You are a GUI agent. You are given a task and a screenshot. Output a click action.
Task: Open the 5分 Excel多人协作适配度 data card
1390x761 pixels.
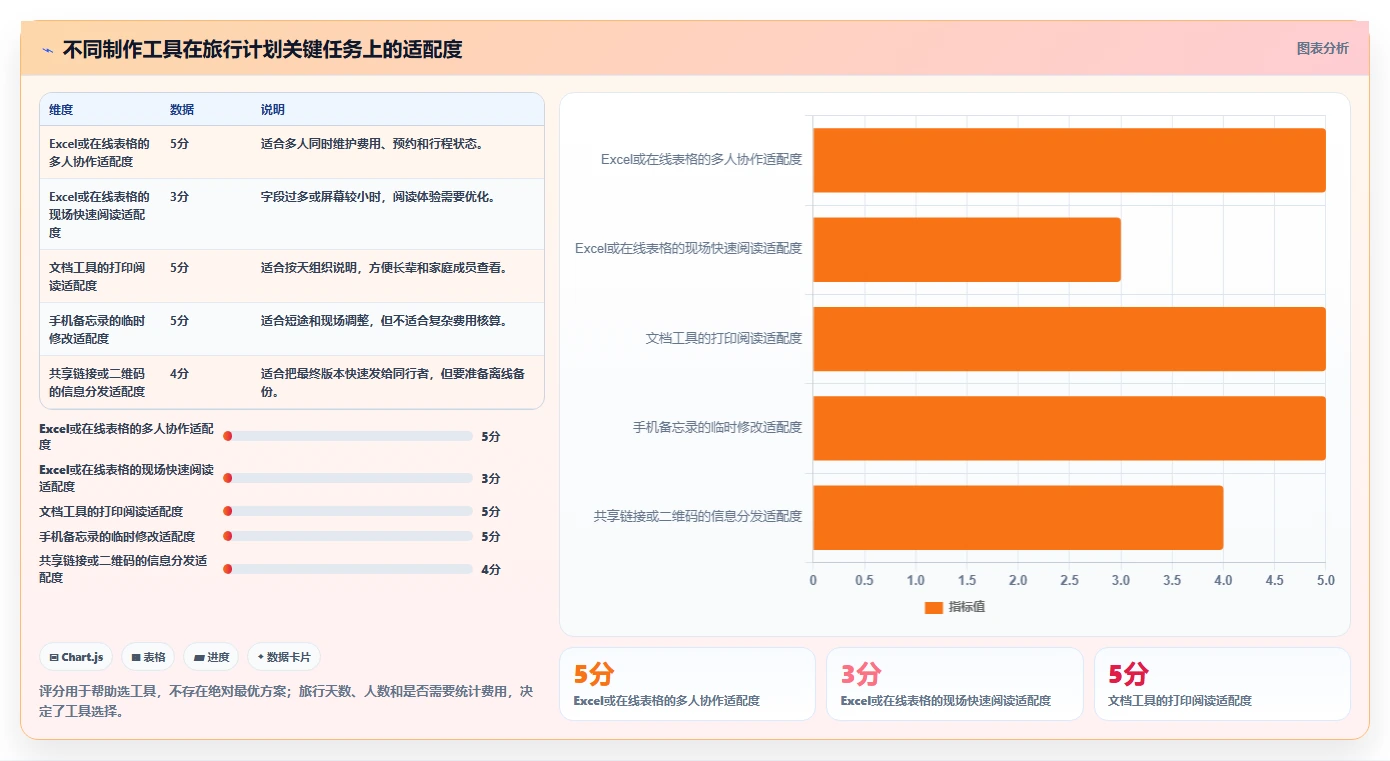coord(687,684)
